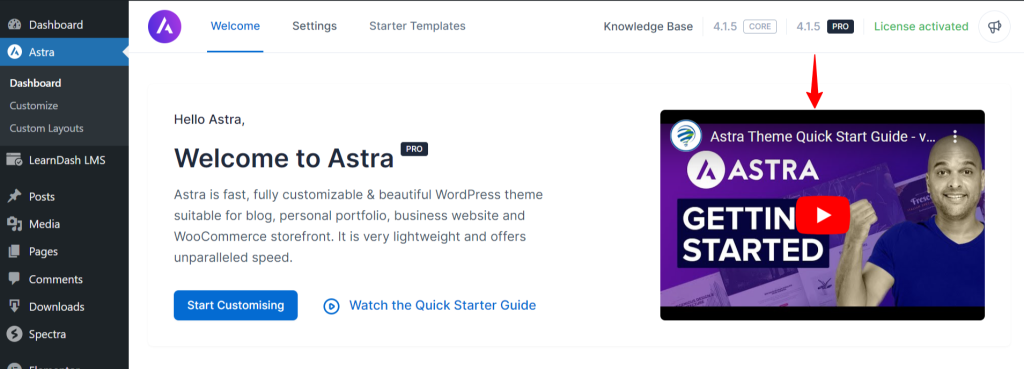Open the Knowledge Base link
The height and width of the screenshot is (369, 1024).
pos(648,27)
